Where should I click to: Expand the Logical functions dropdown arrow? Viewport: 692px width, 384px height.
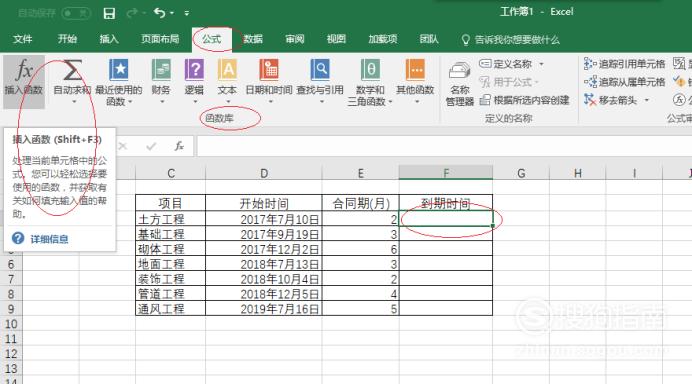195,102
